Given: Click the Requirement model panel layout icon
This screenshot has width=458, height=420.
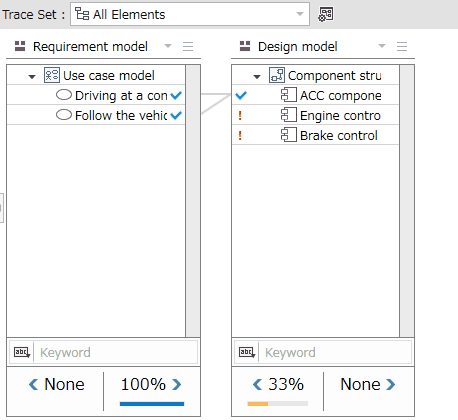Looking at the screenshot, I should click(x=20, y=46).
